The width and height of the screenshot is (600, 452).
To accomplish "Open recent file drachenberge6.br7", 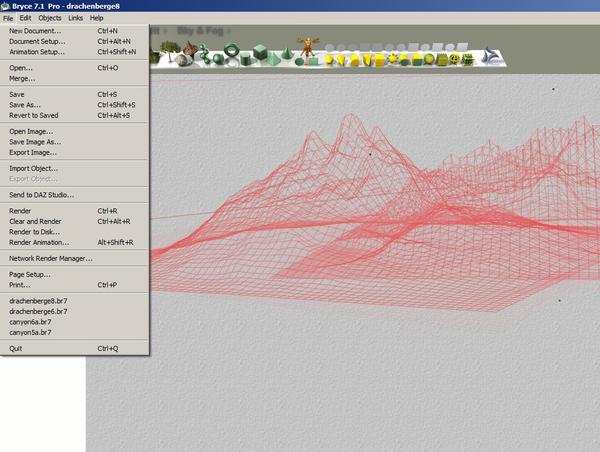I will point(74,312).
